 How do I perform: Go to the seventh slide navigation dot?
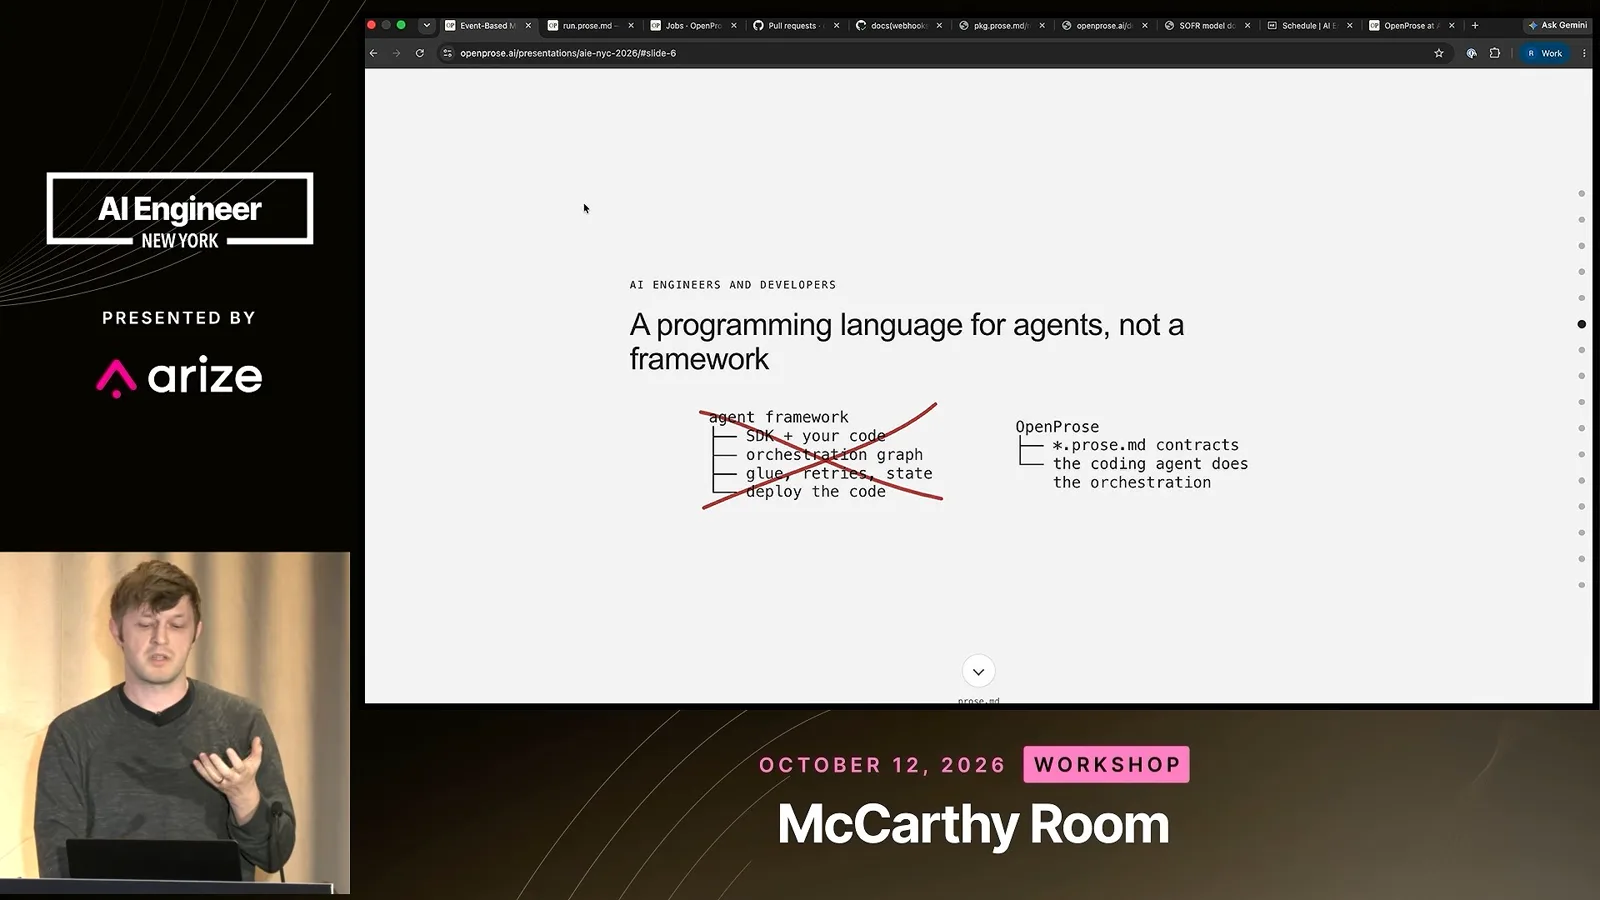click(x=1581, y=350)
